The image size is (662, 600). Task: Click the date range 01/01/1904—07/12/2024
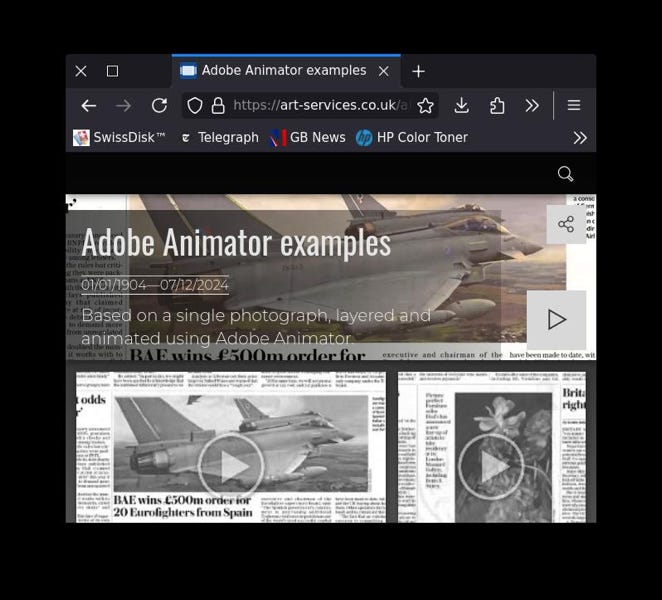click(155, 285)
